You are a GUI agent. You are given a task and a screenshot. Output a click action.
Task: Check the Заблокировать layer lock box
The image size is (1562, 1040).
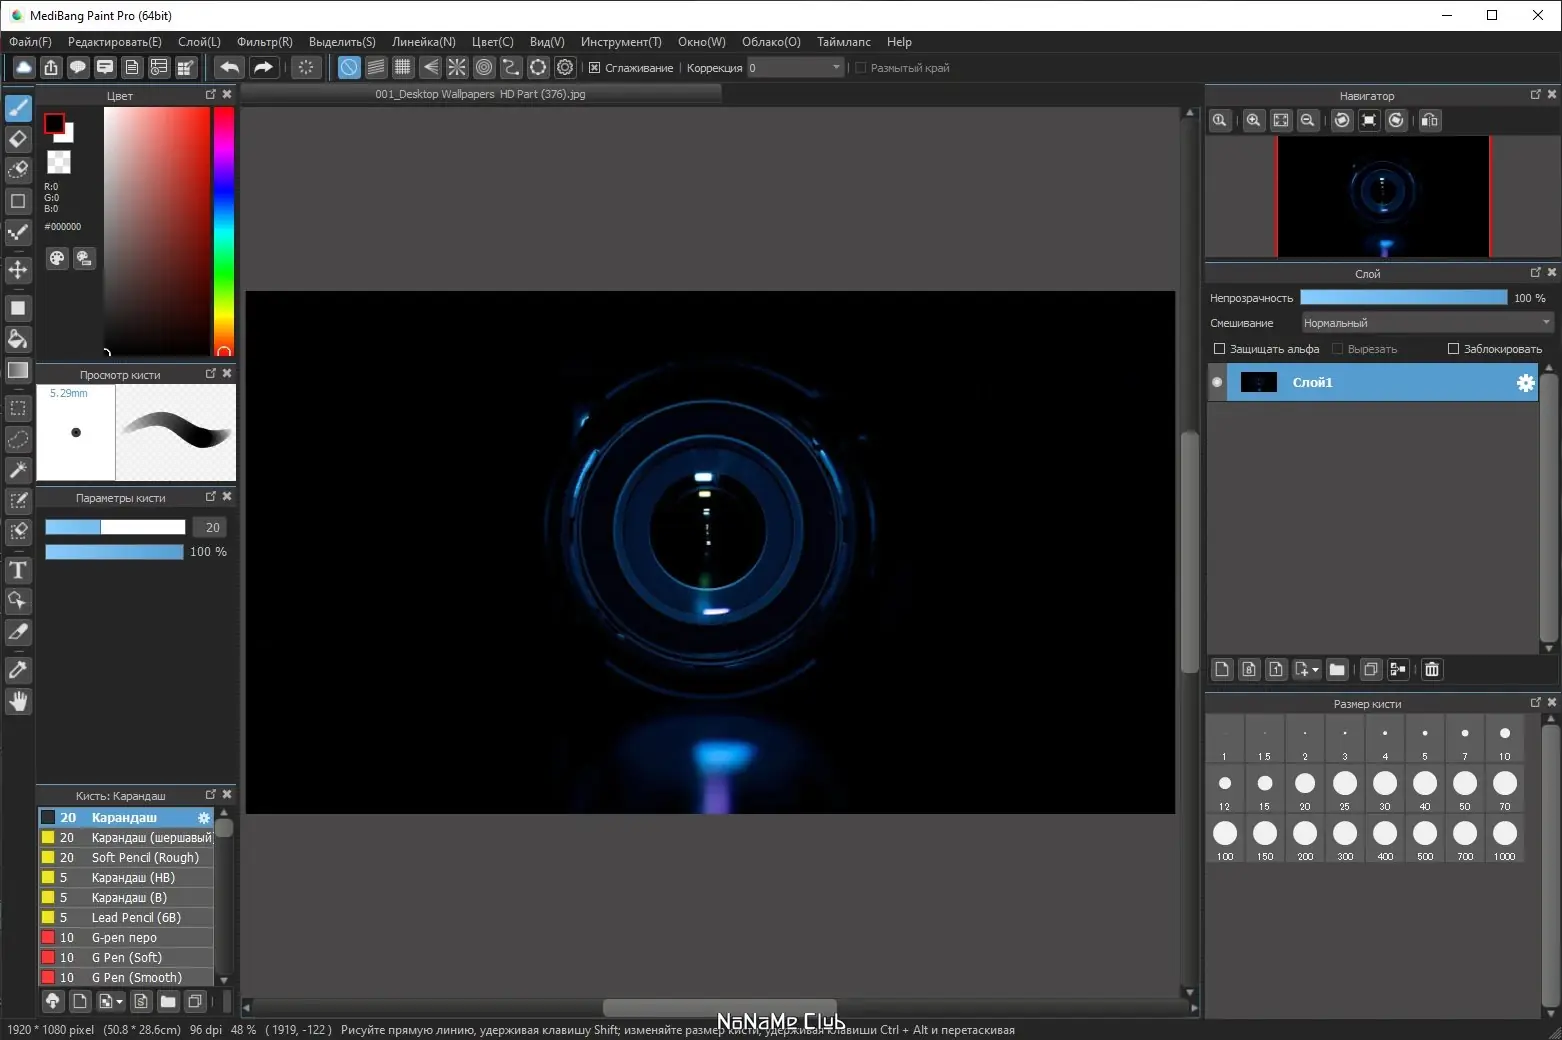click(1453, 349)
